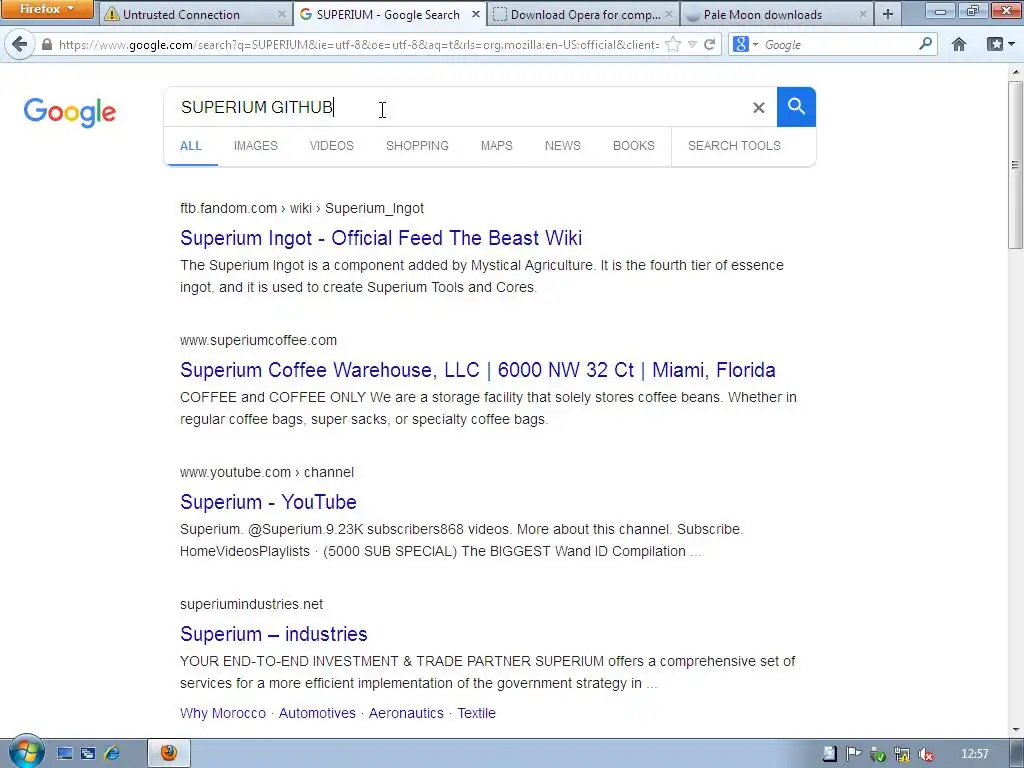Click the vertical scrollbar thumb

click(1014, 163)
